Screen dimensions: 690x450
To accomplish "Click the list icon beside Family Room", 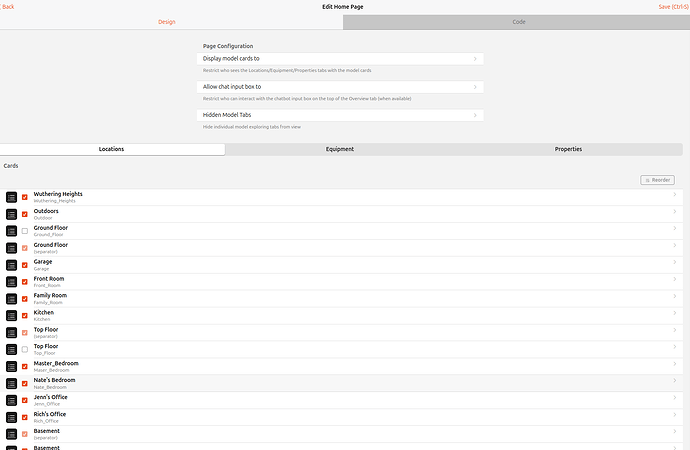I will point(11,298).
